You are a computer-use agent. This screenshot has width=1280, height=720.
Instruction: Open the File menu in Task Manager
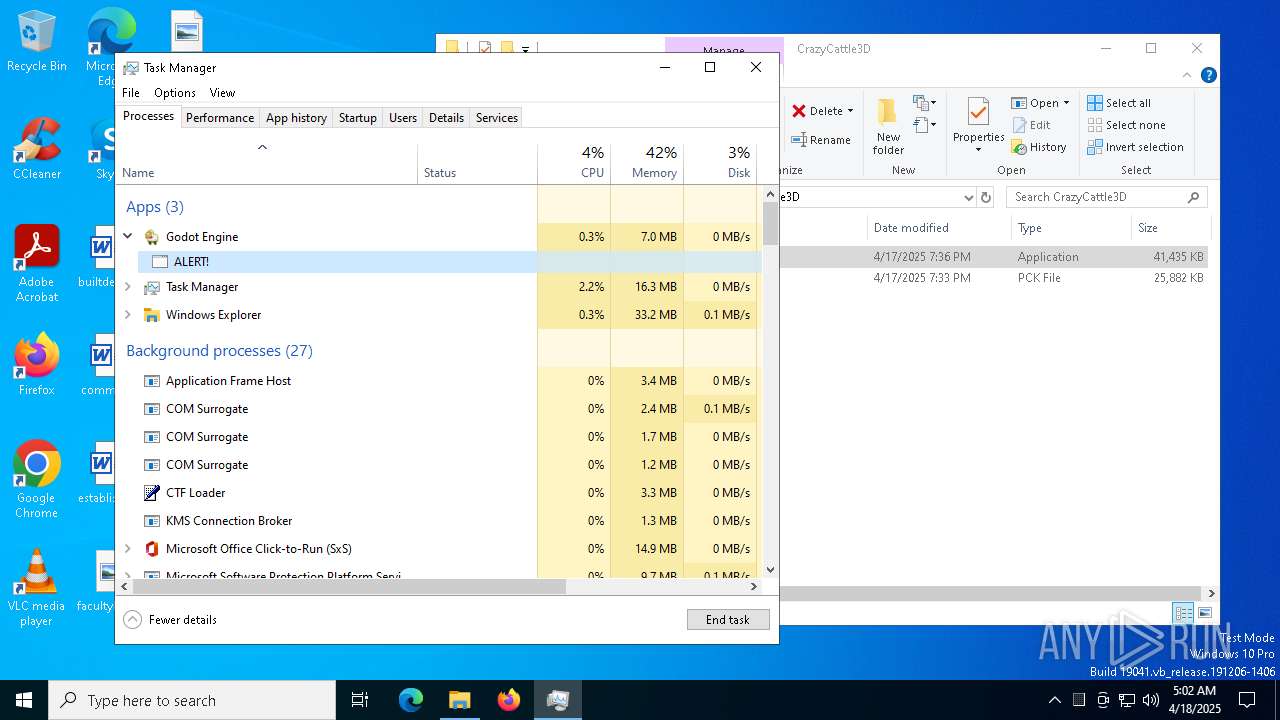[131, 93]
